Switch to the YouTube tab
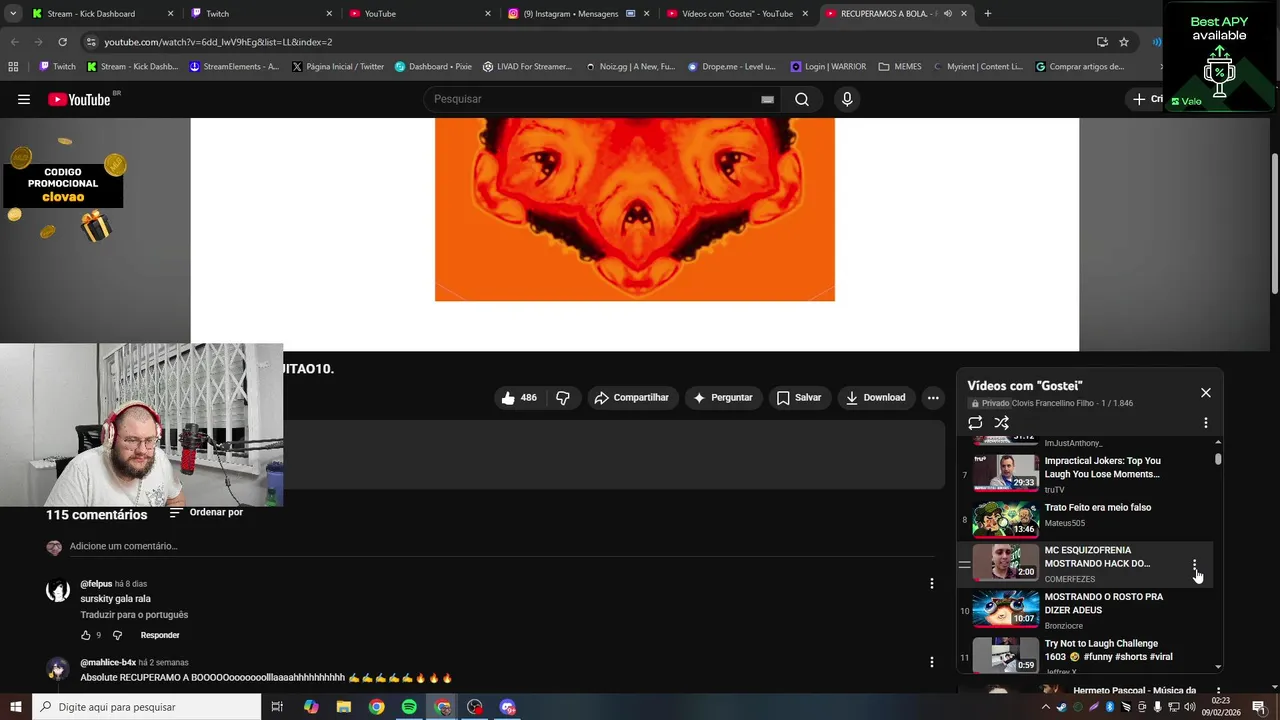Image resolution: width=1280 pixels, height=720 pixels. click(x=420, y=13)
